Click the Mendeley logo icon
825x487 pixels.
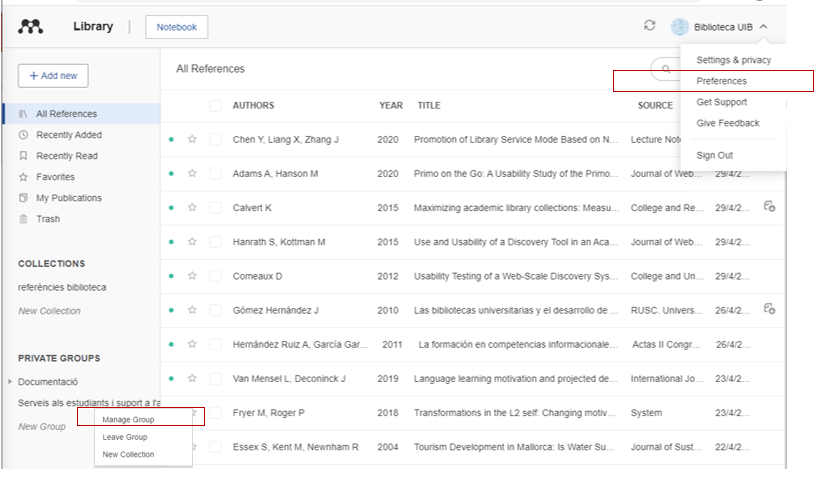click(31, 26)
